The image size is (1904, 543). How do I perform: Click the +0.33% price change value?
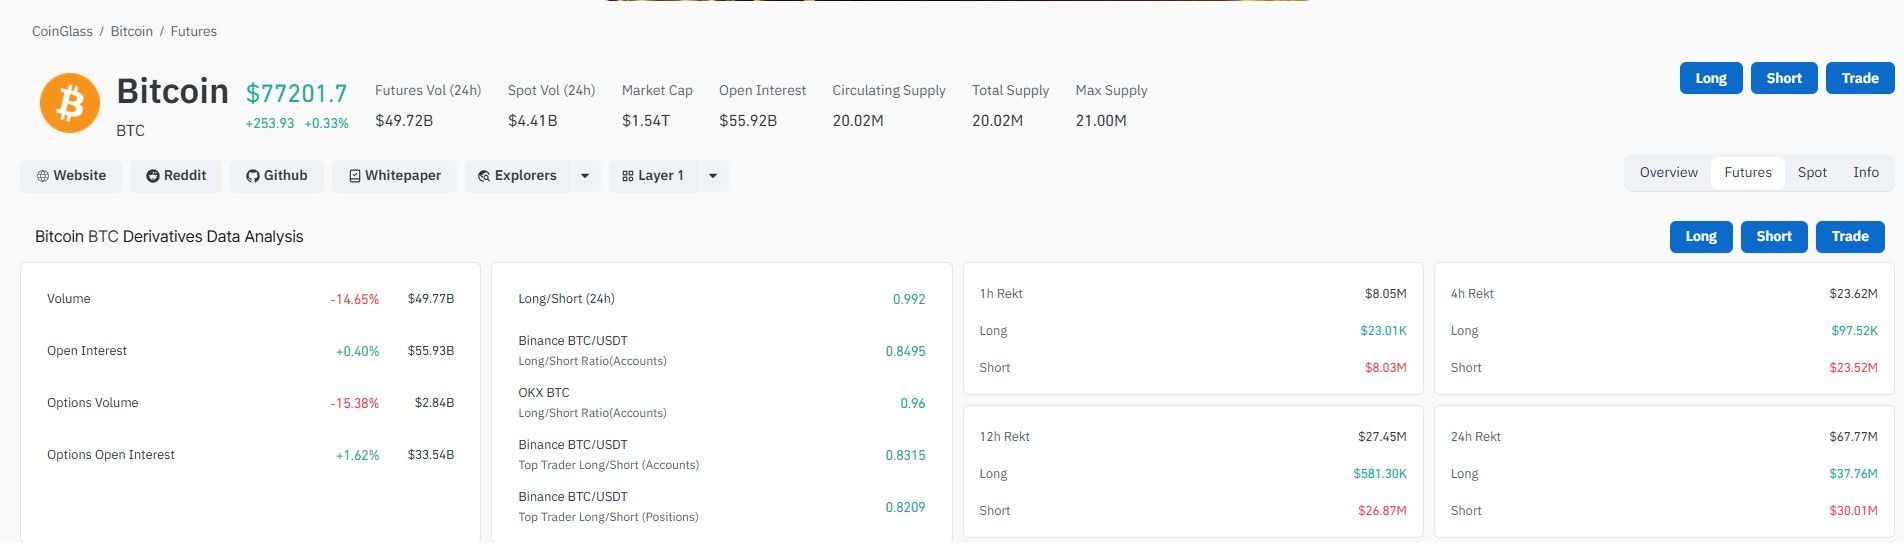[327, 124]
